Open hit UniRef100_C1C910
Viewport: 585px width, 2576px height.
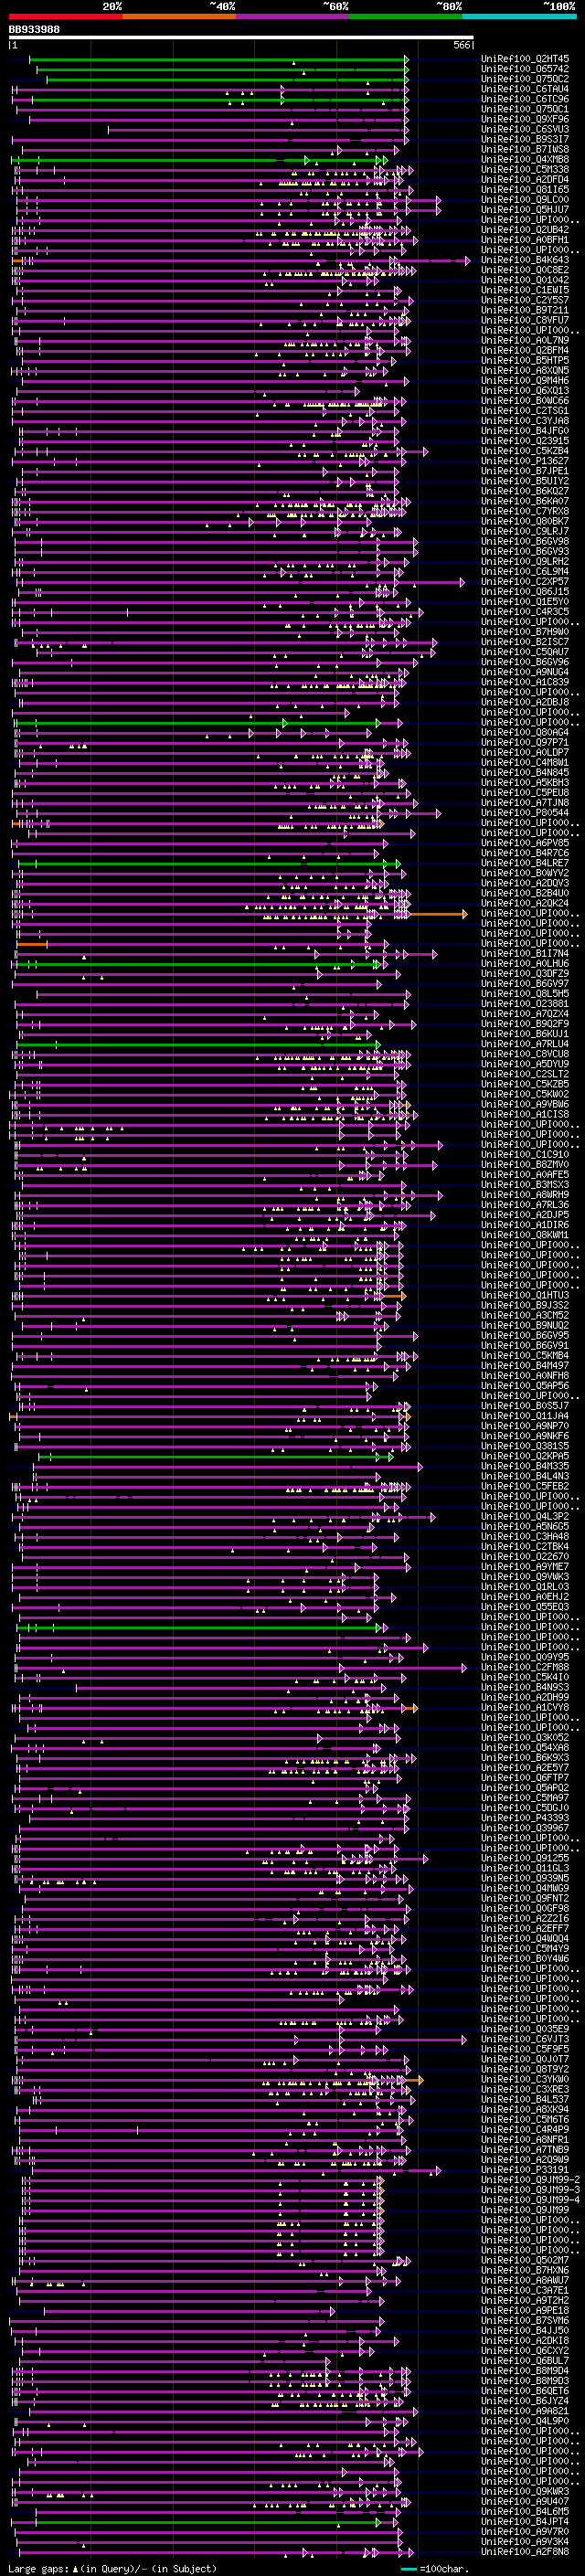525,1154
